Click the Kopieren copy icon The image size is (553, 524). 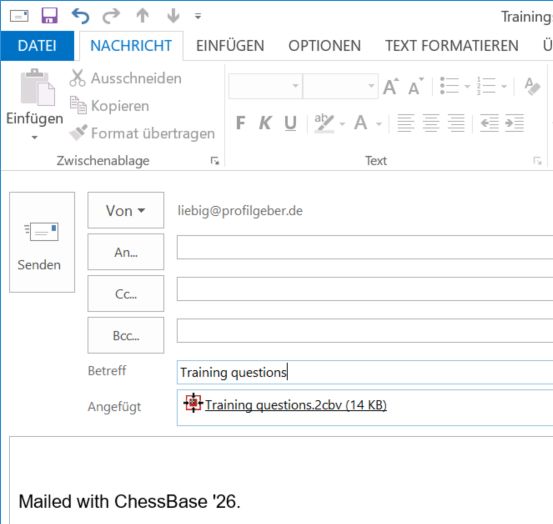[78, 105]
